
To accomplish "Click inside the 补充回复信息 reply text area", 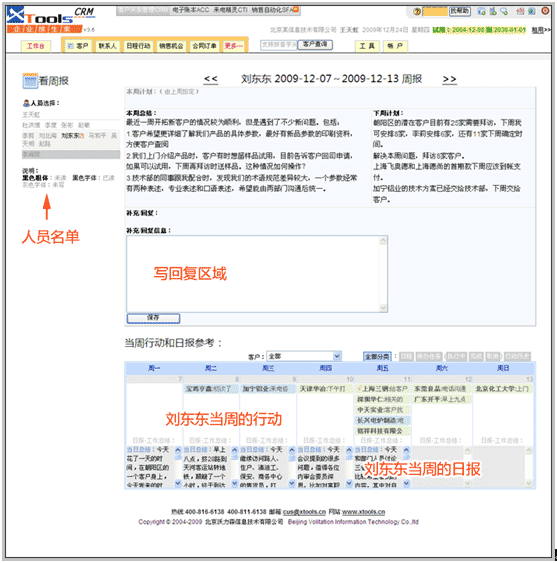I will (x=253, y=274).
